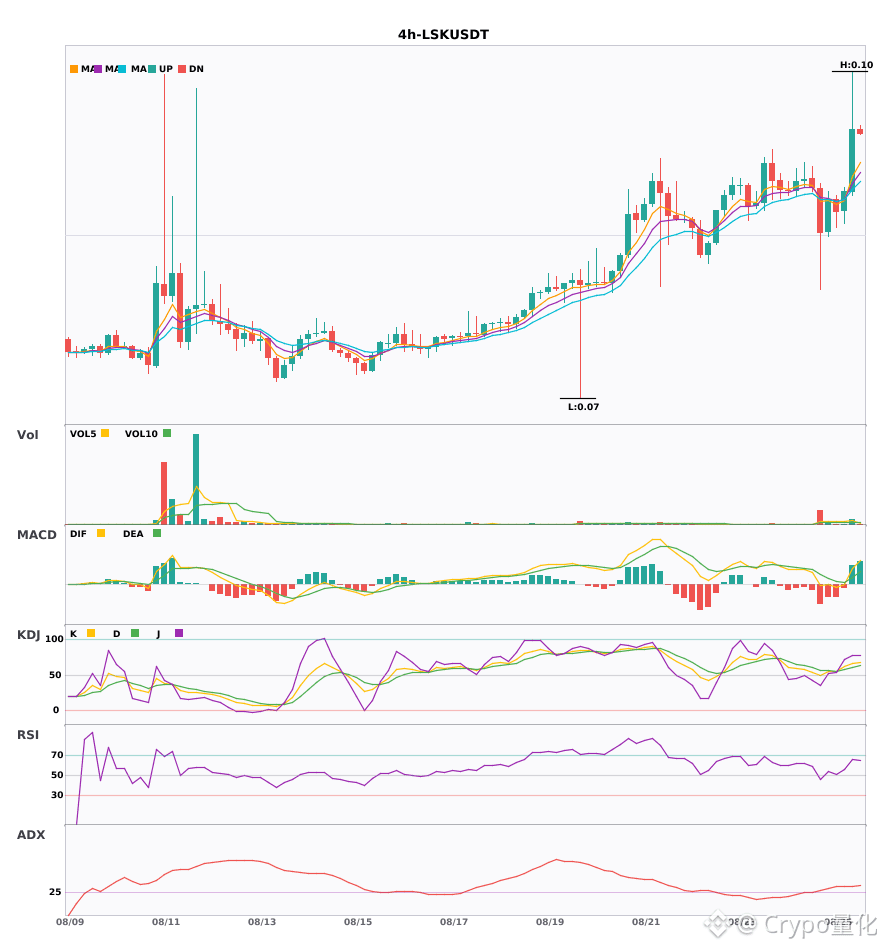The height and width of the screenshot is (950, 885).
Task: Click the DIF legend text
Action: [x=78, y=534]
